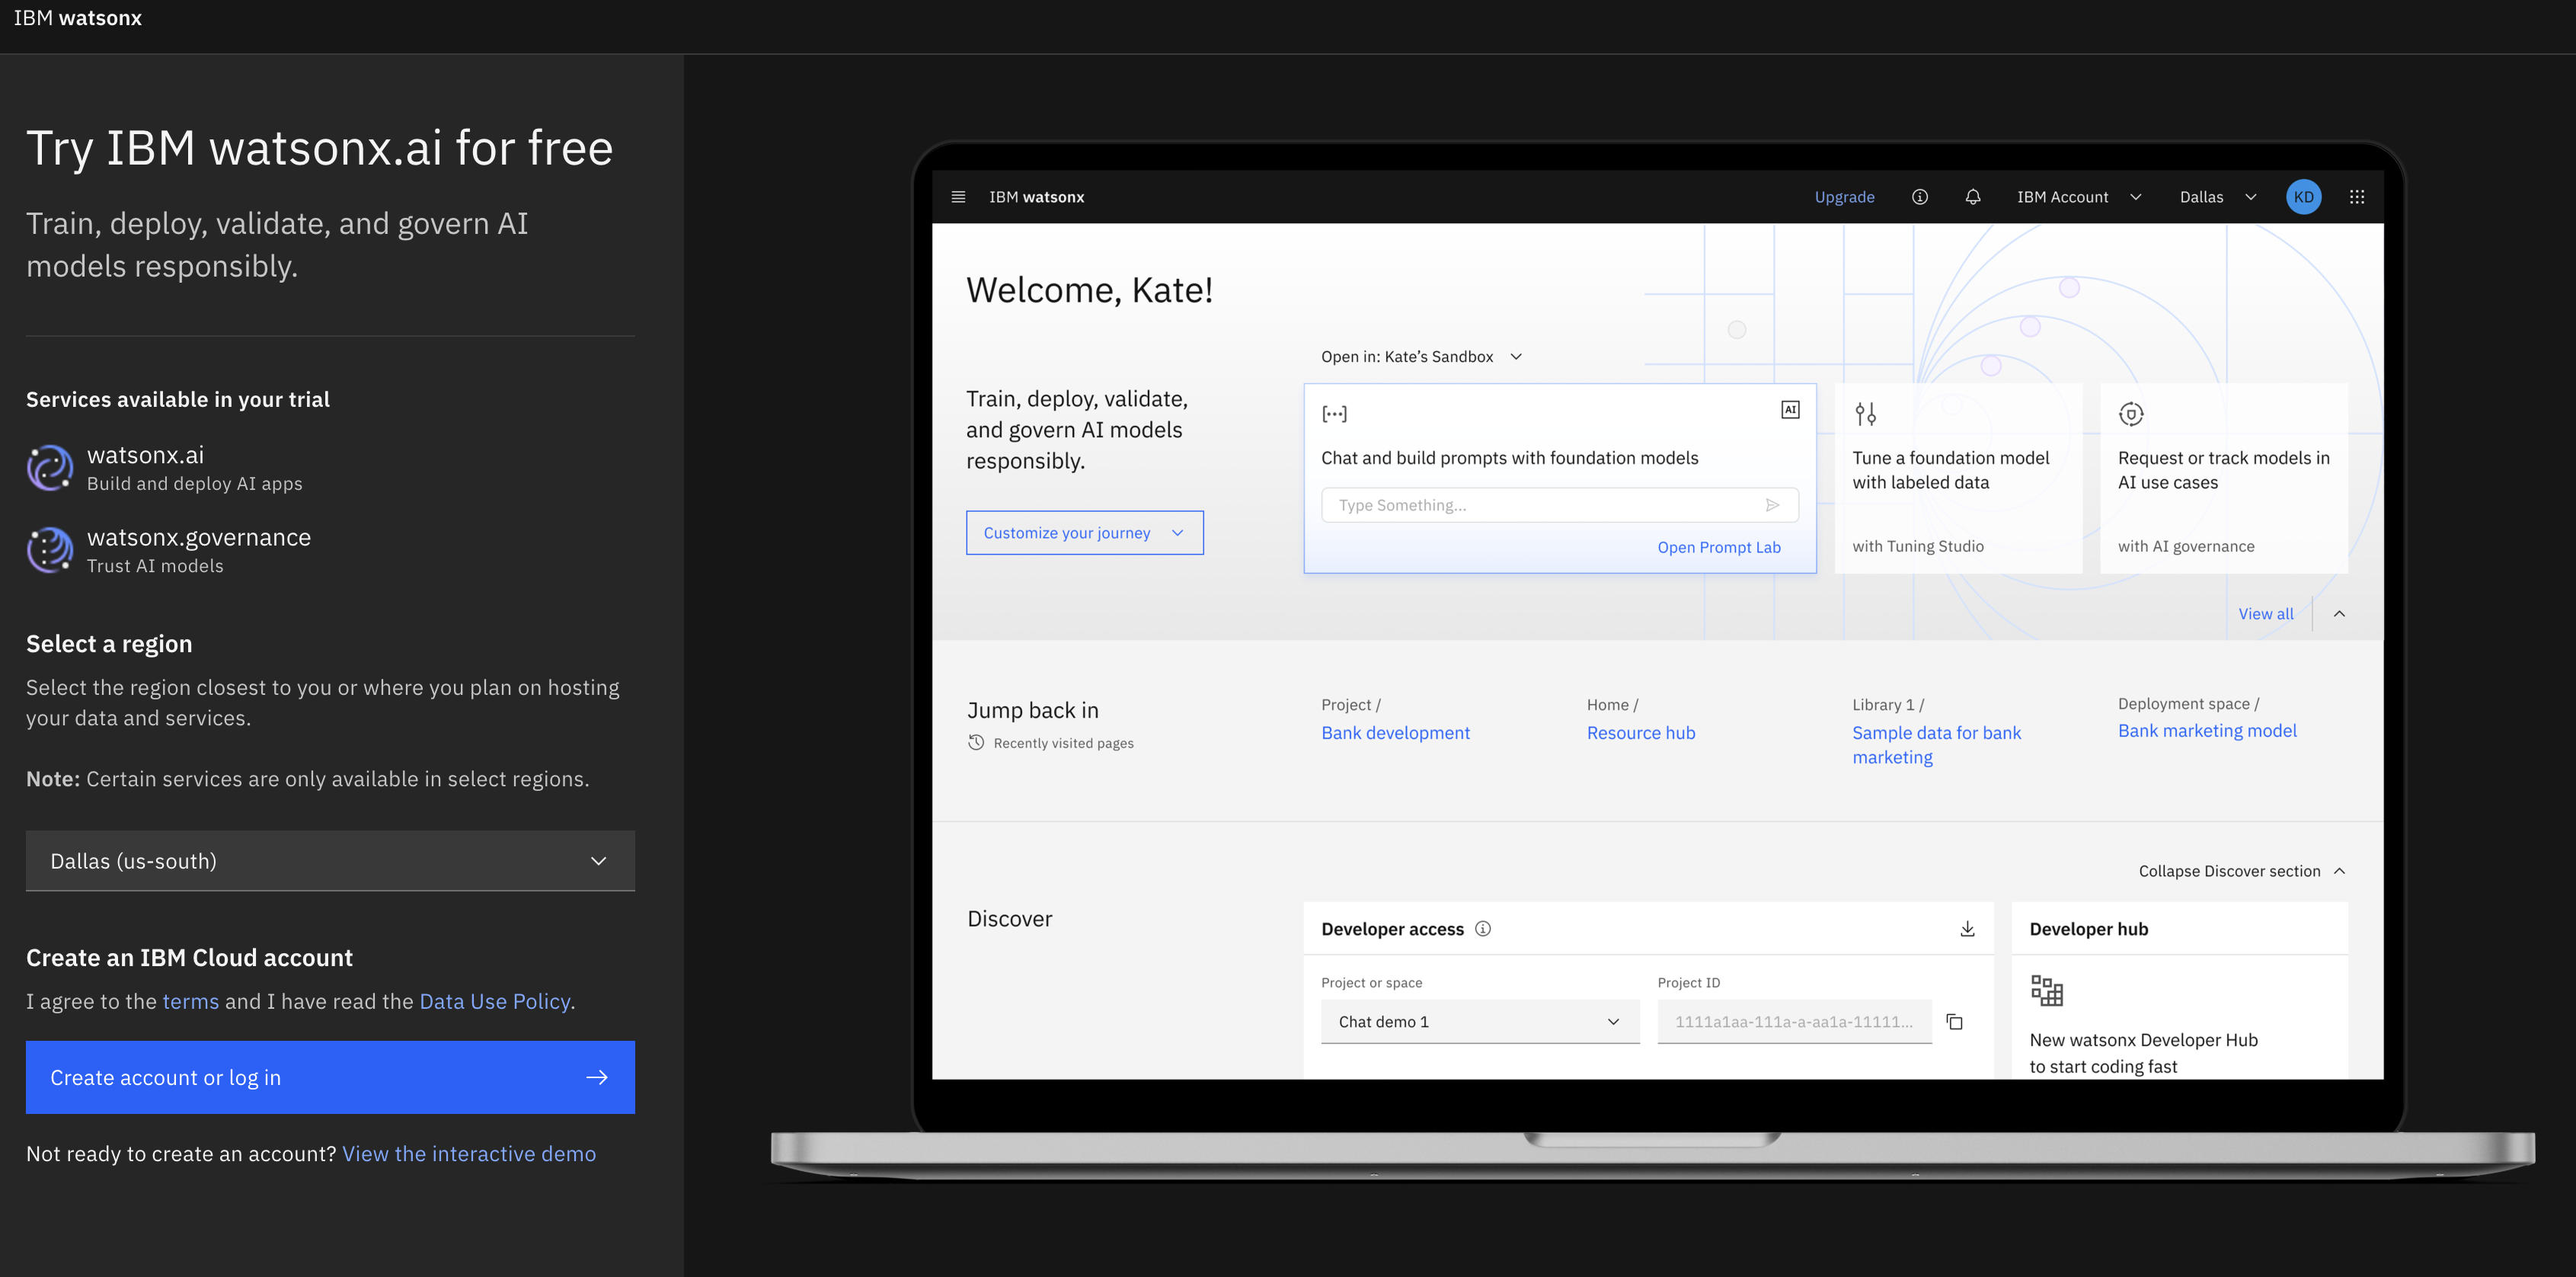Click the arrow on Create account button
Viewport: 2576px width, 1277px height.
click(x=596, y=1077)
